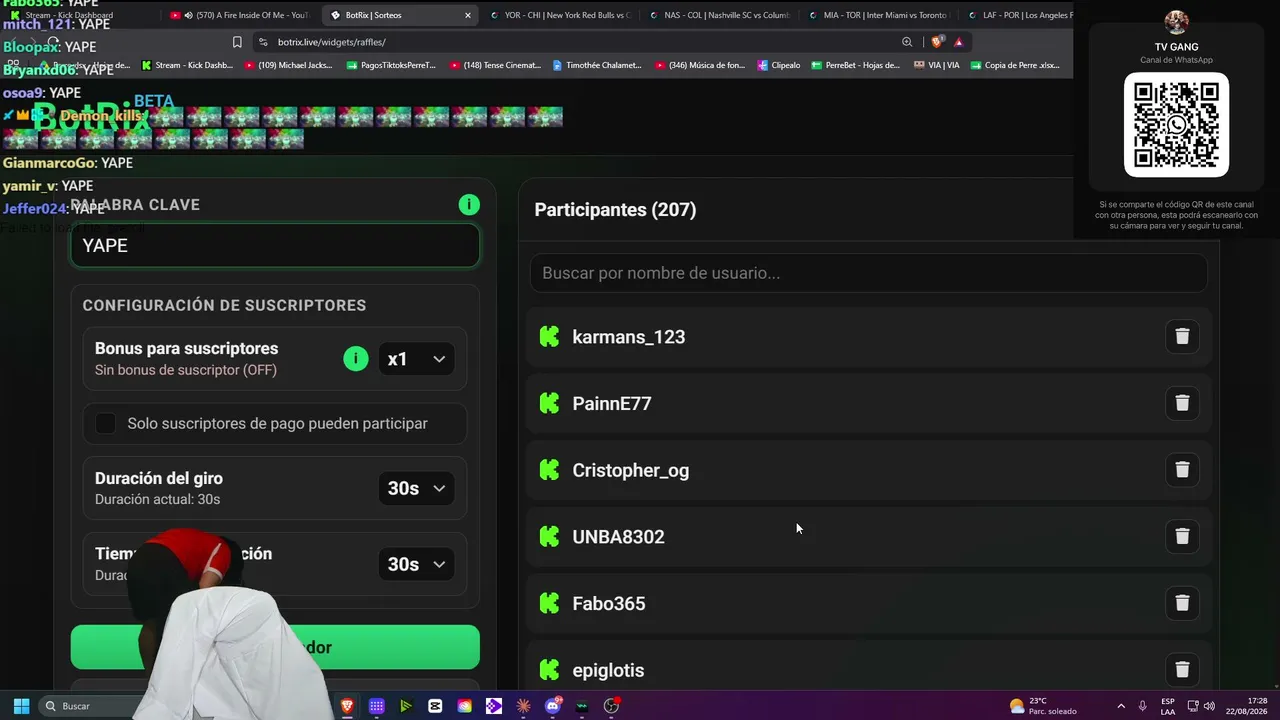This screenshot has height=720, width=1280.
Task: Open Copia de Perre .xlsx bookmark
Action: [x=1015, y=65]
